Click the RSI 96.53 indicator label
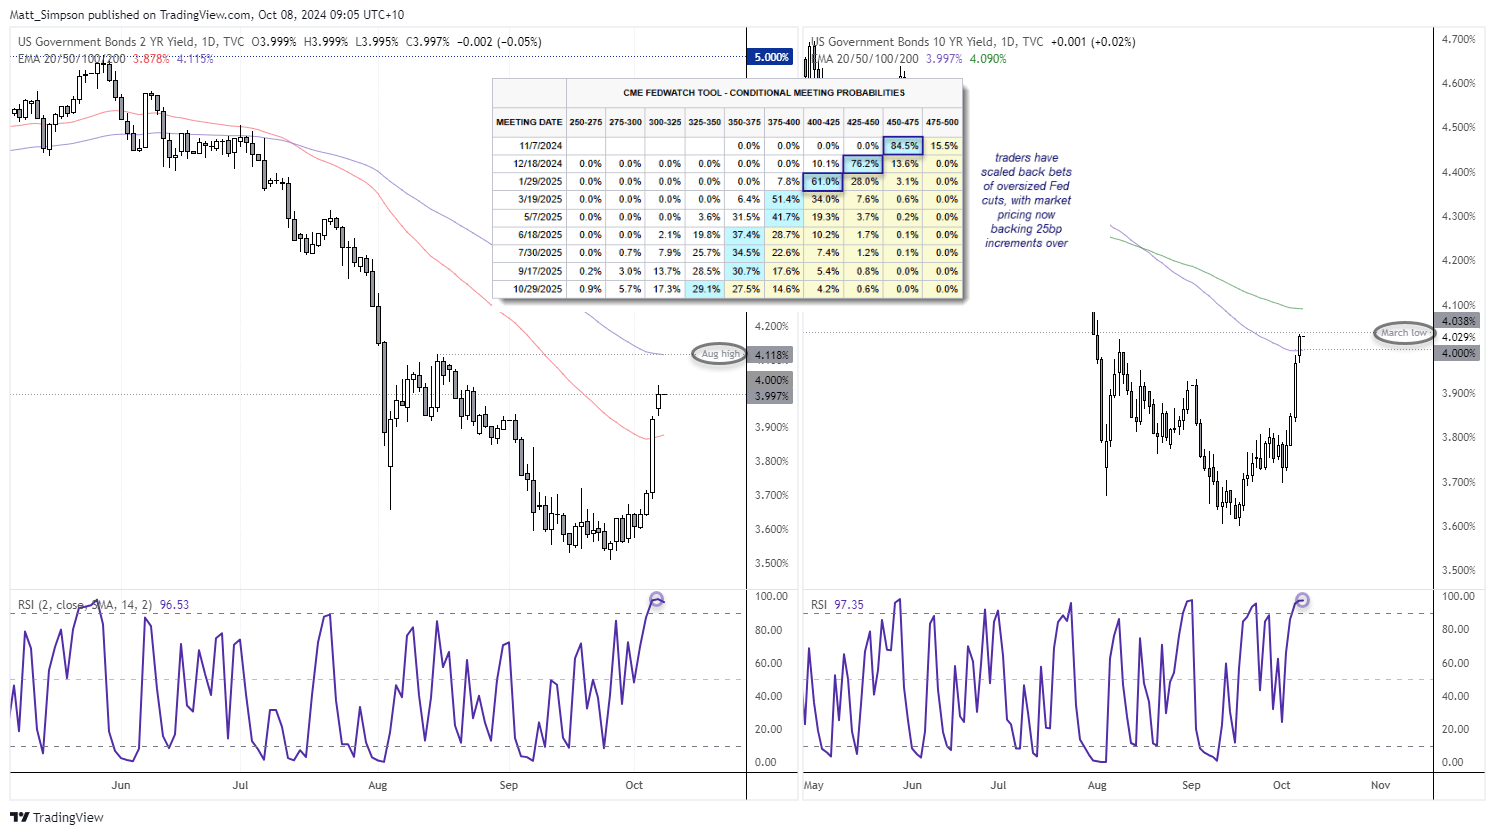 104,605
